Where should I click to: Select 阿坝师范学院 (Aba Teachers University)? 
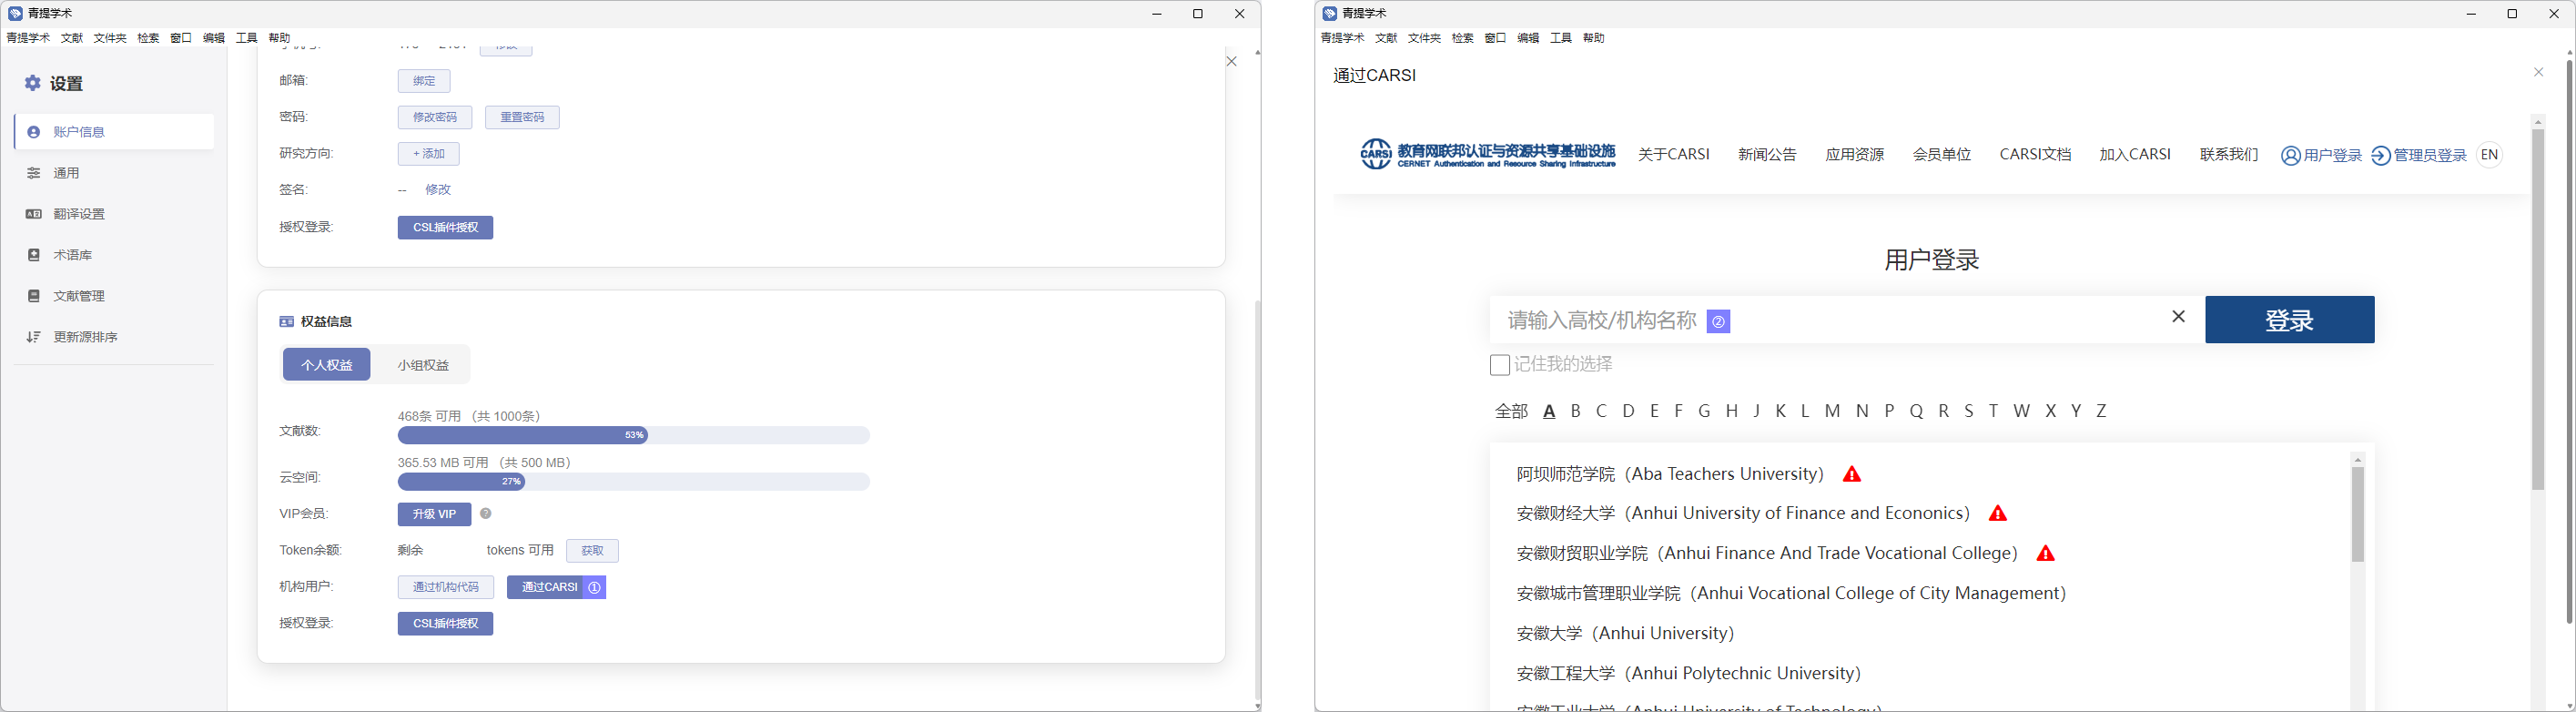coord(1670,474)
